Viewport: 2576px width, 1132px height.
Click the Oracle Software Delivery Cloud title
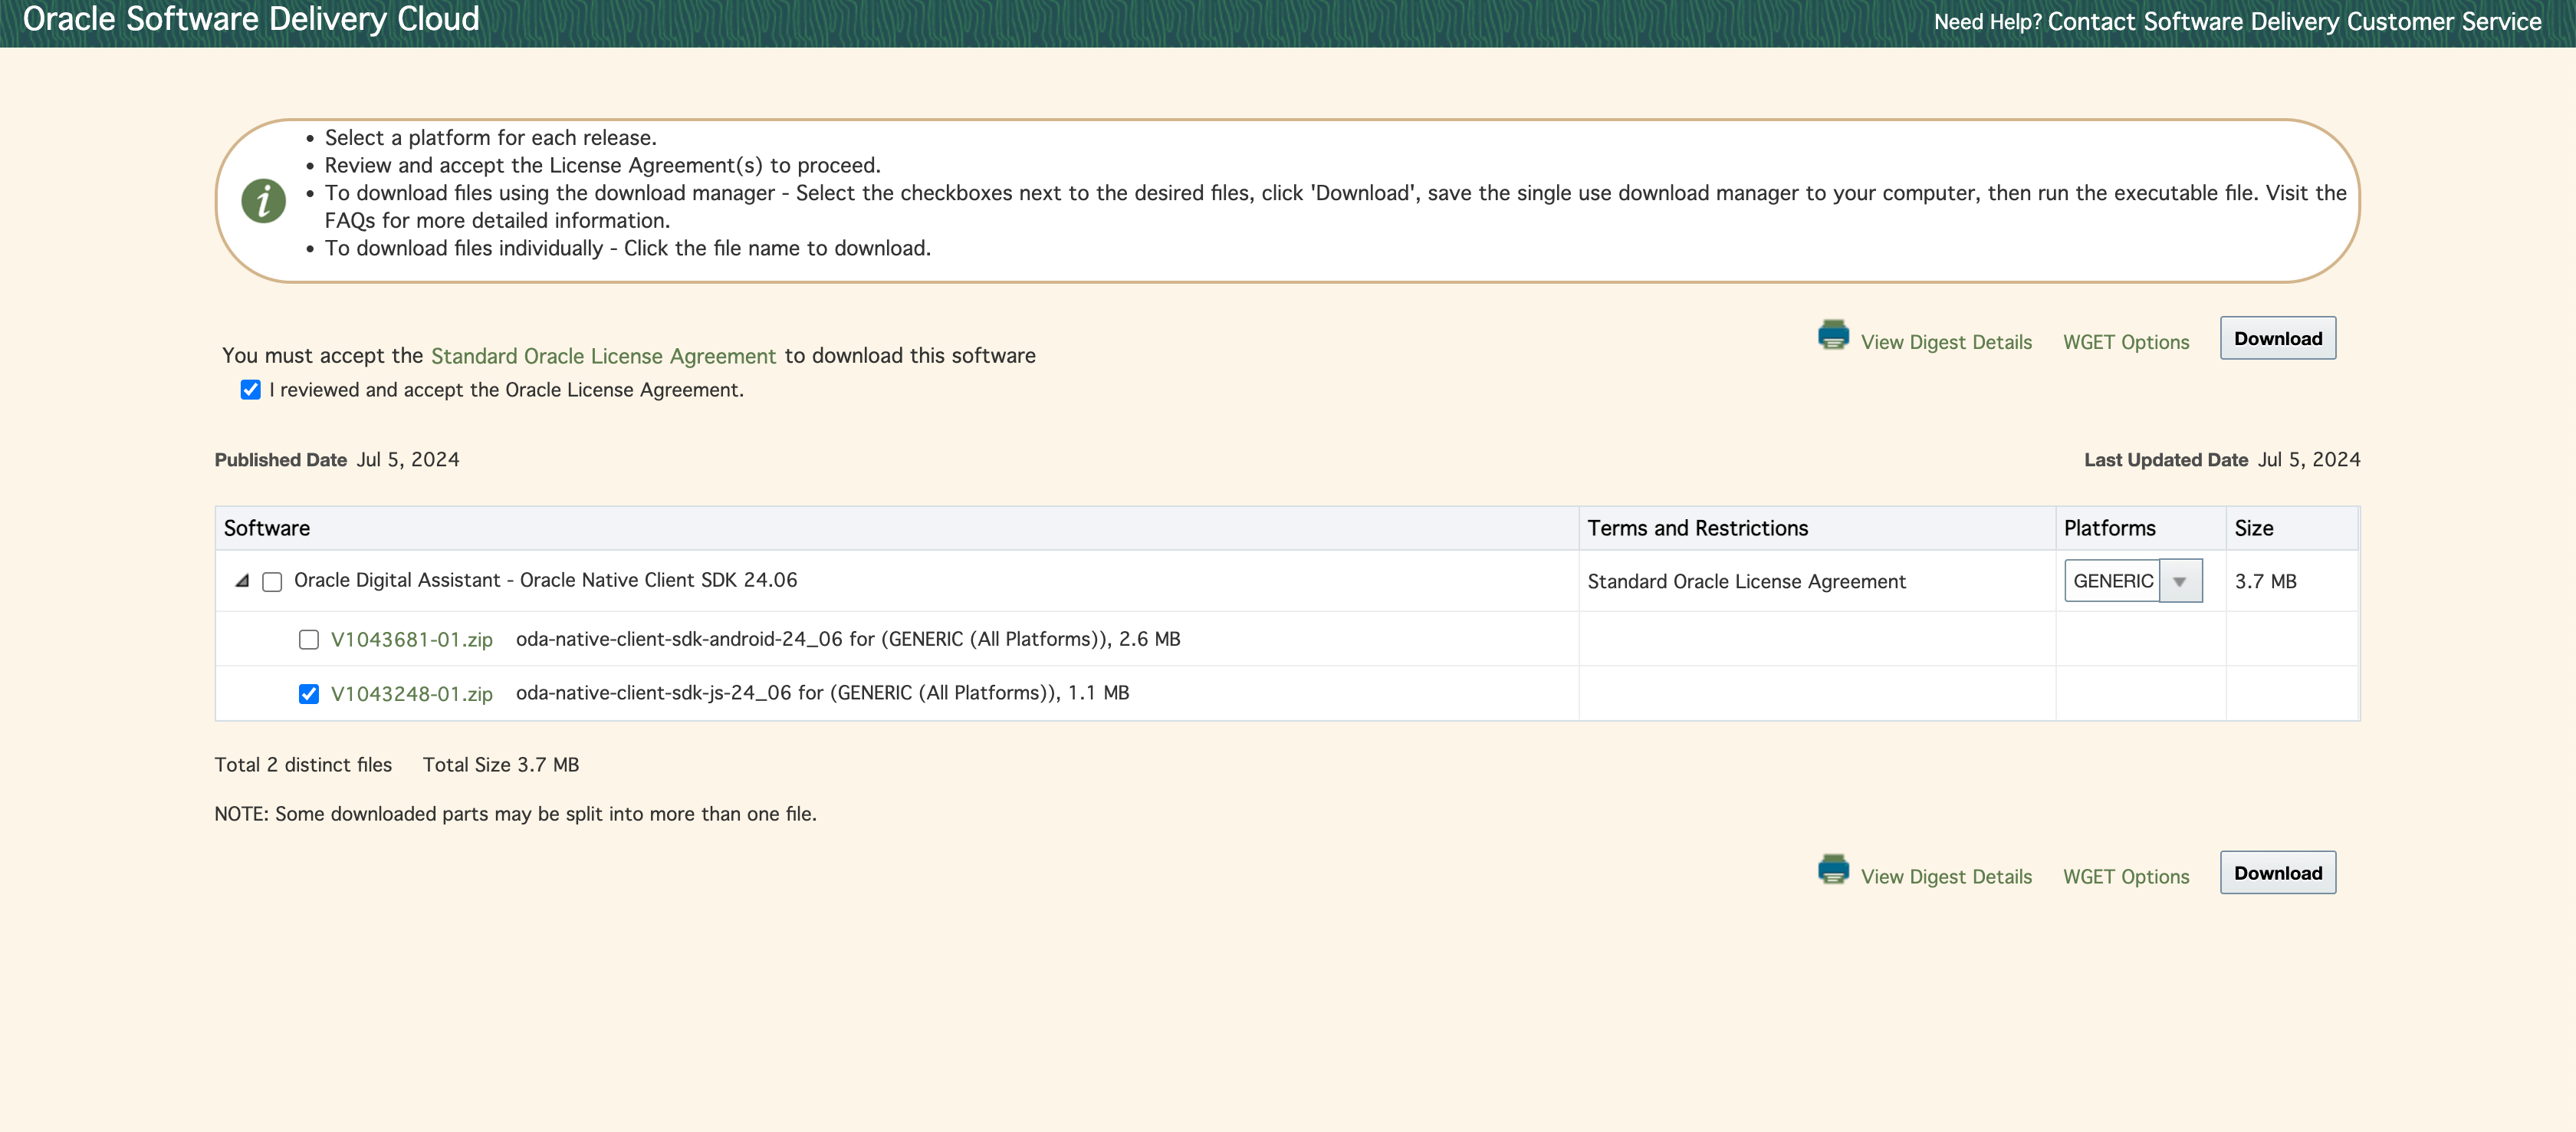(251, 19)
